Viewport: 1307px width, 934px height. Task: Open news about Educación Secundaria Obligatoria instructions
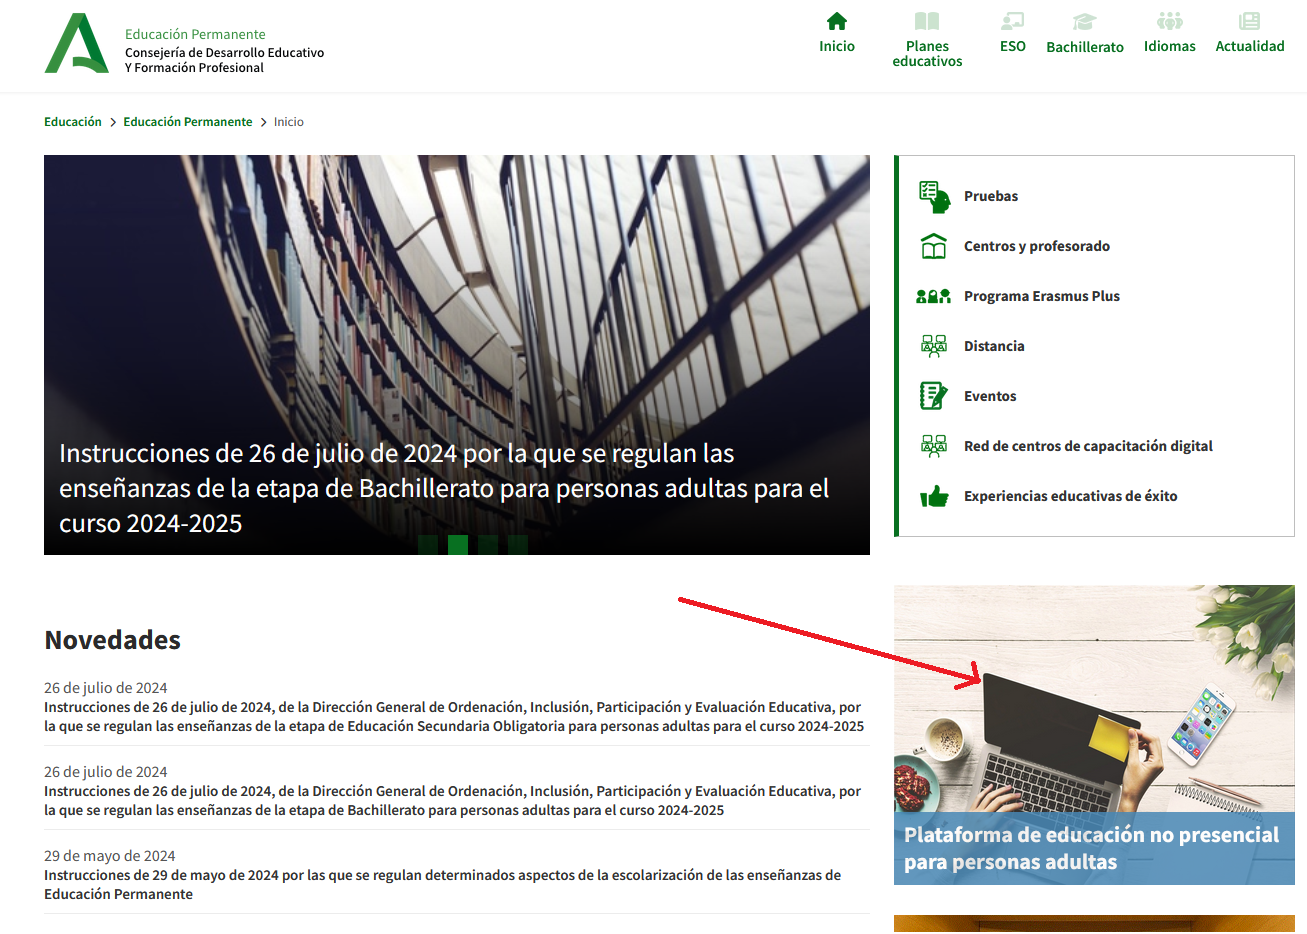(454, 717)
